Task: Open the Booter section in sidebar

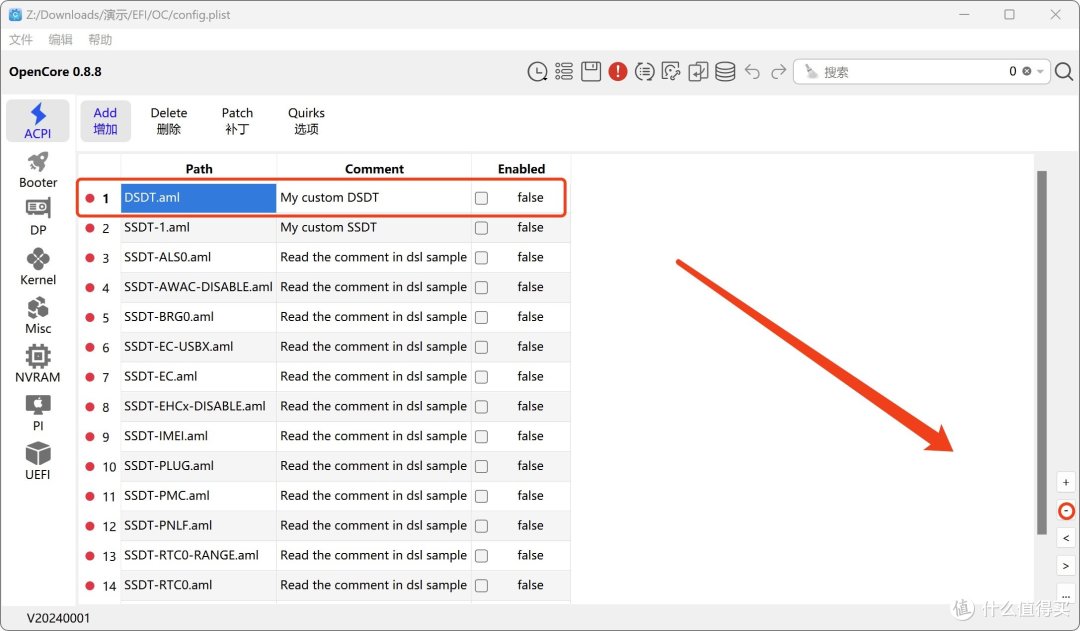Action: [x=38, y=170]
